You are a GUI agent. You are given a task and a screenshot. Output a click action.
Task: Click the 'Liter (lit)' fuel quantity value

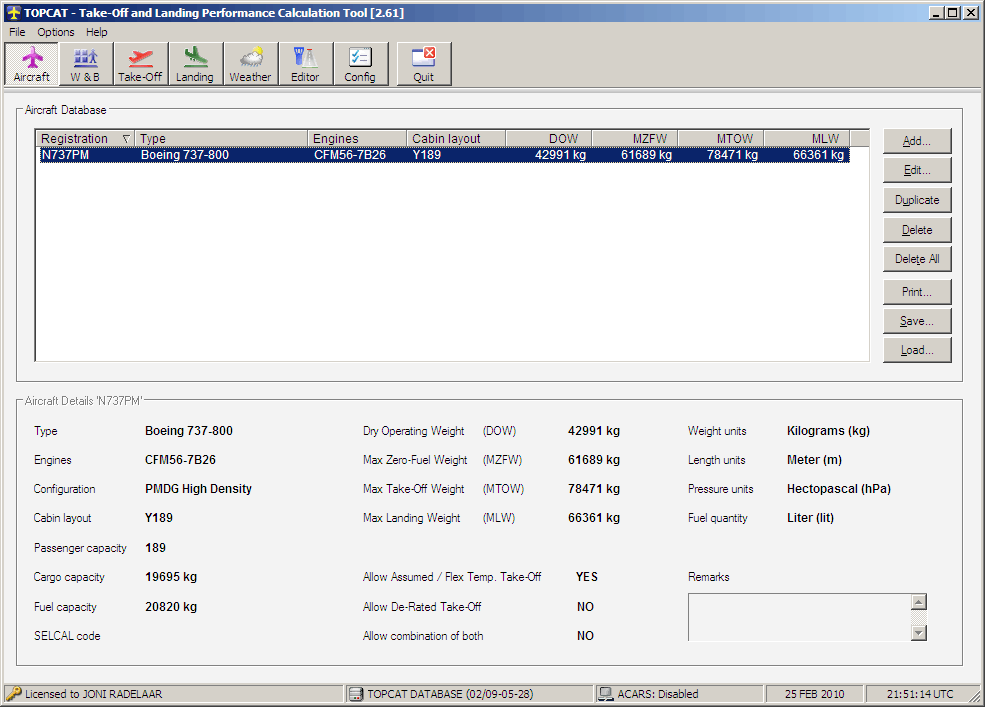click(x=810, y=518)
